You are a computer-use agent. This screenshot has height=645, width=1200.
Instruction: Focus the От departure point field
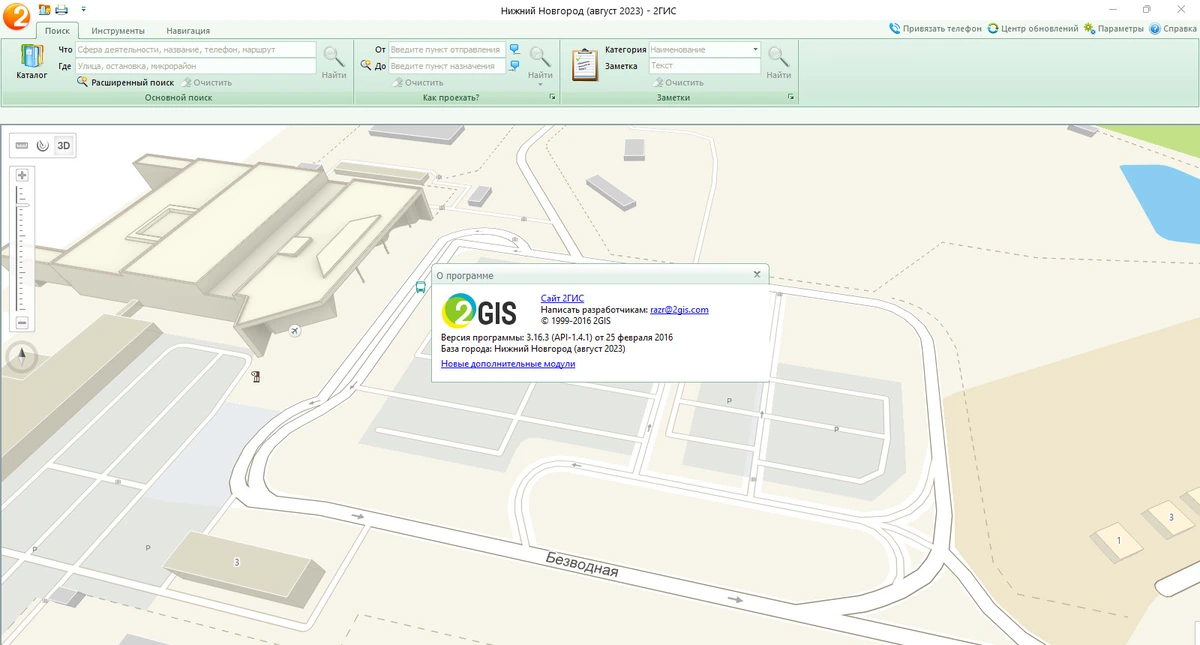447,49
